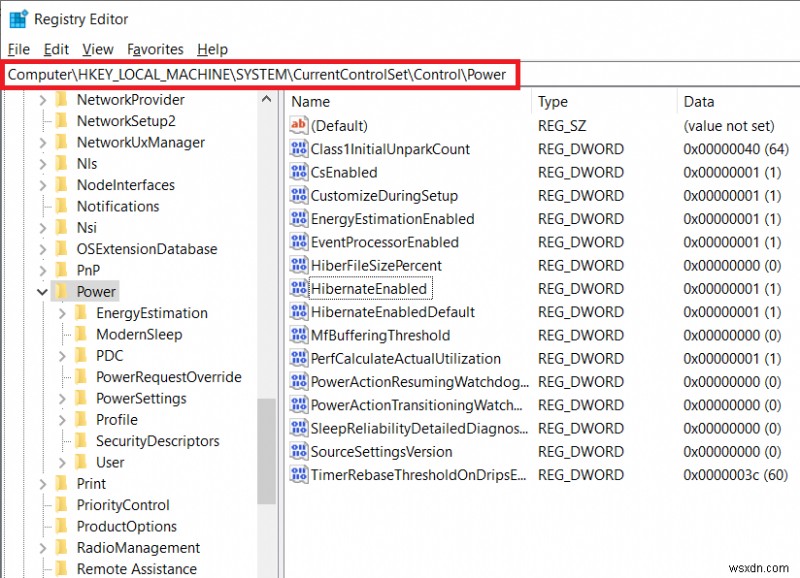Click the PriorityControl folder icon
Viewport: 800px width, 578px height.
pyautogui.click(x=61, y=505)
